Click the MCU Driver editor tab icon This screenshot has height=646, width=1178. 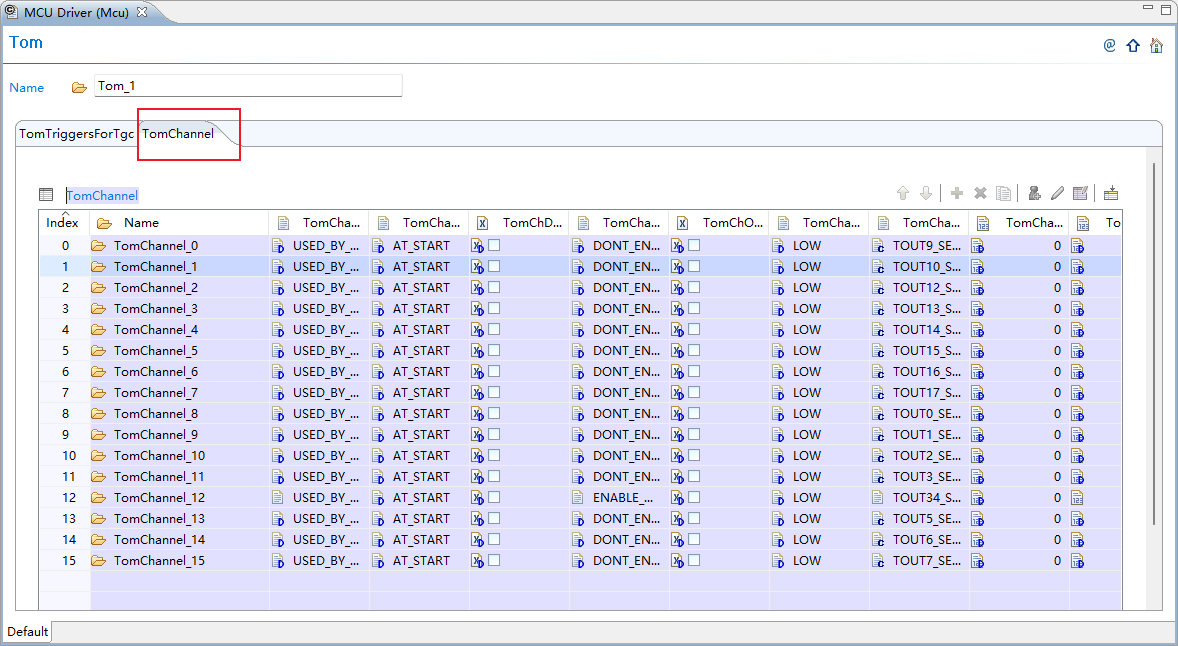11,12
